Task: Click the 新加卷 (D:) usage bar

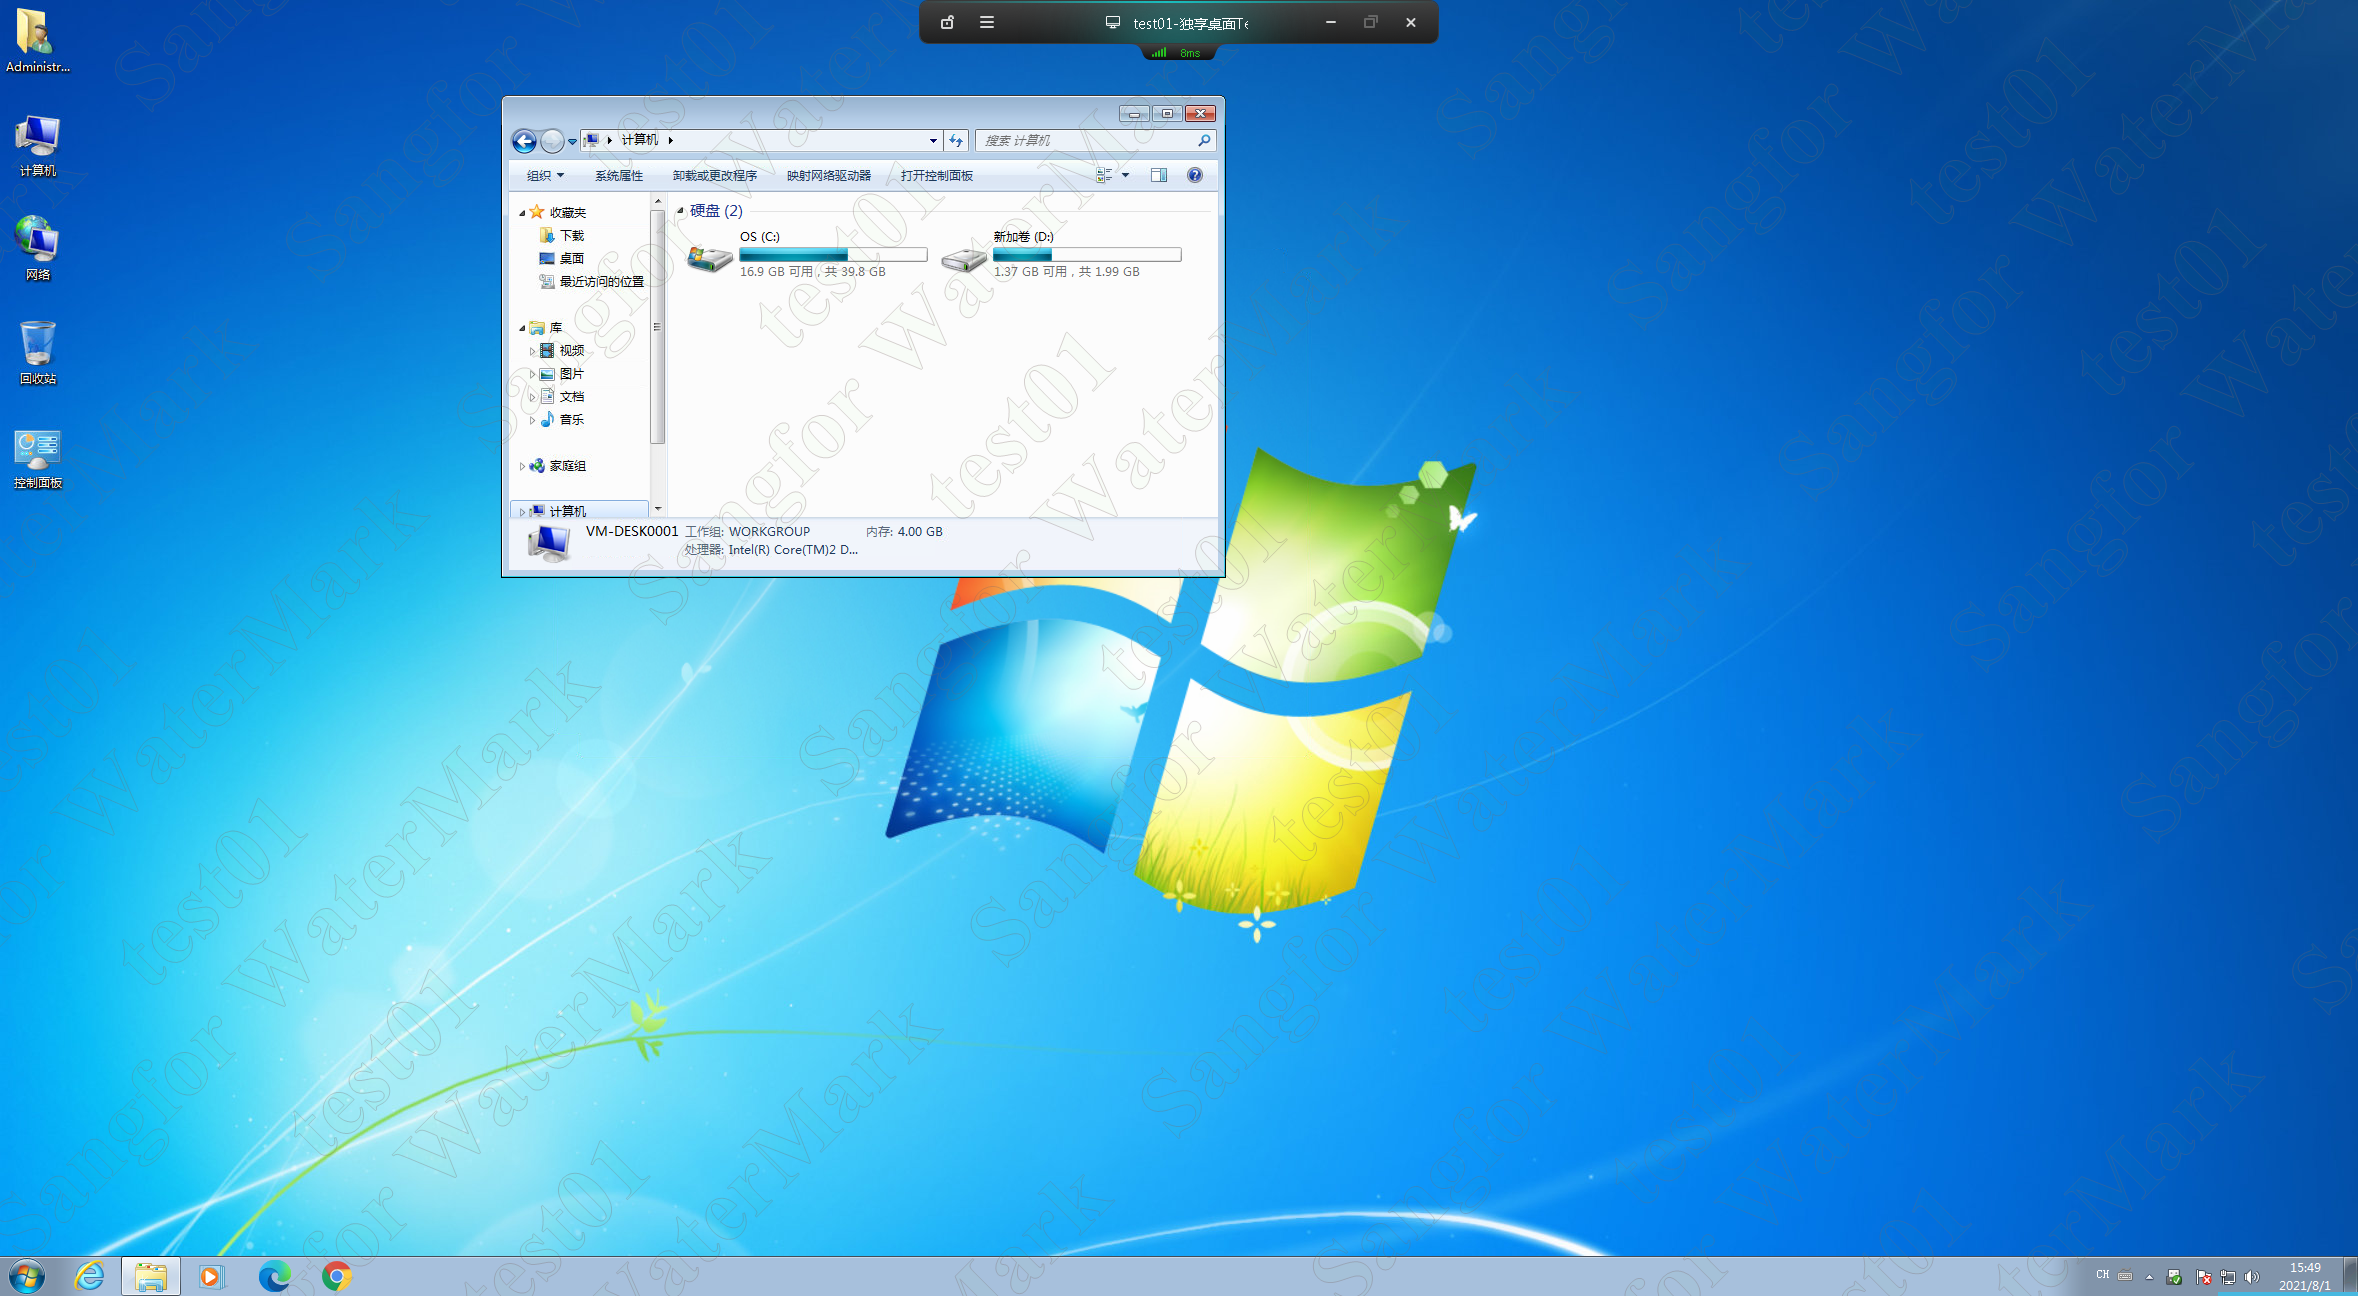Action: click(x=1087, y=255)
